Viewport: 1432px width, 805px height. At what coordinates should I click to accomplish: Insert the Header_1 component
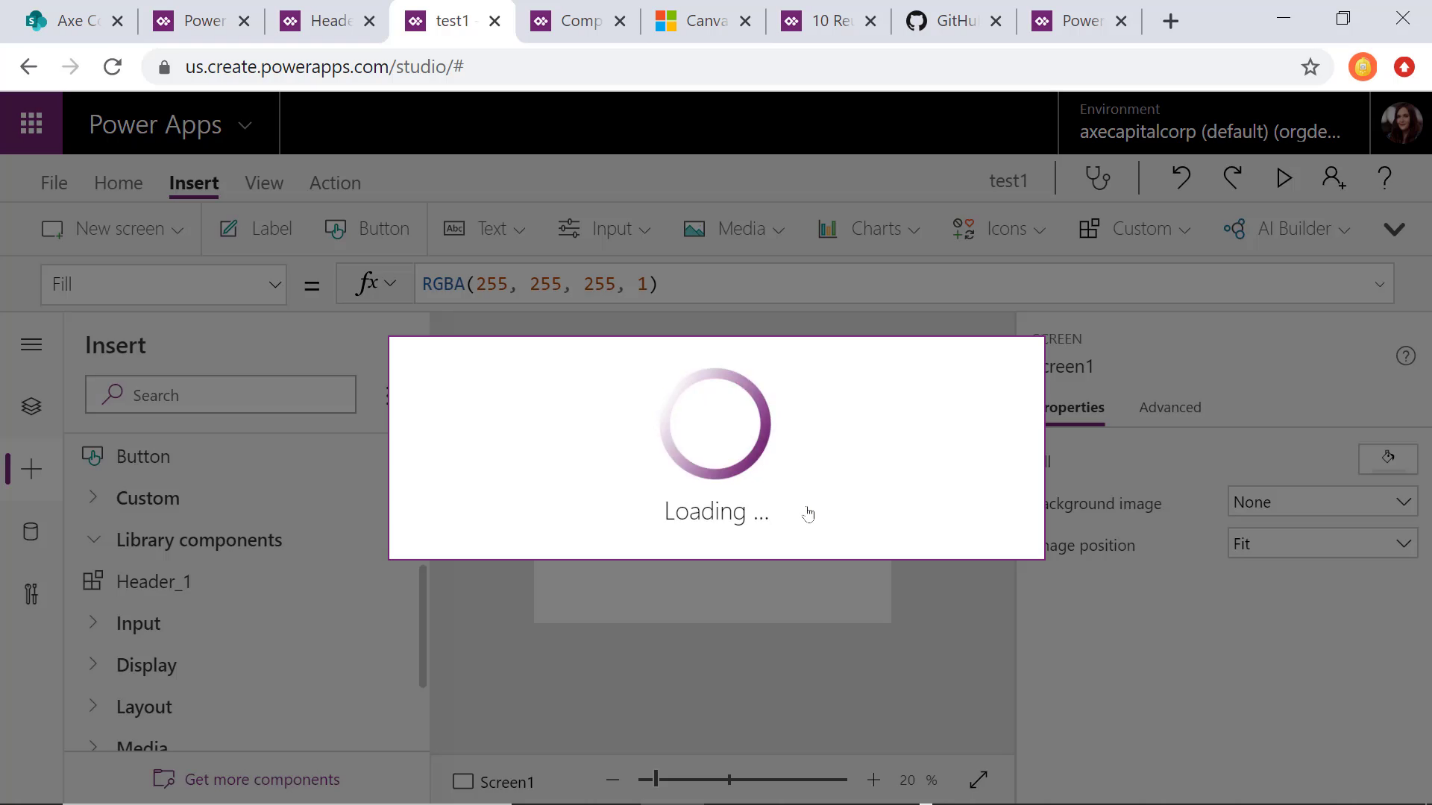153,581
